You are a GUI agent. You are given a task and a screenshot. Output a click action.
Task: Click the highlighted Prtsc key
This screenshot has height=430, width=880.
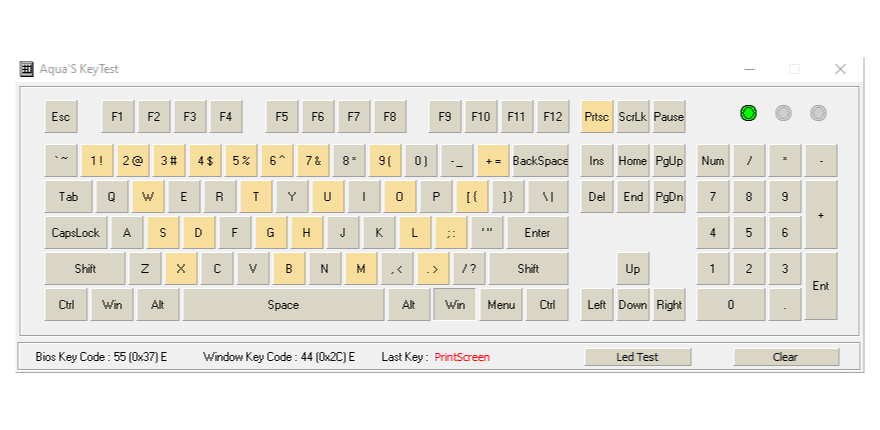(597, 117)
